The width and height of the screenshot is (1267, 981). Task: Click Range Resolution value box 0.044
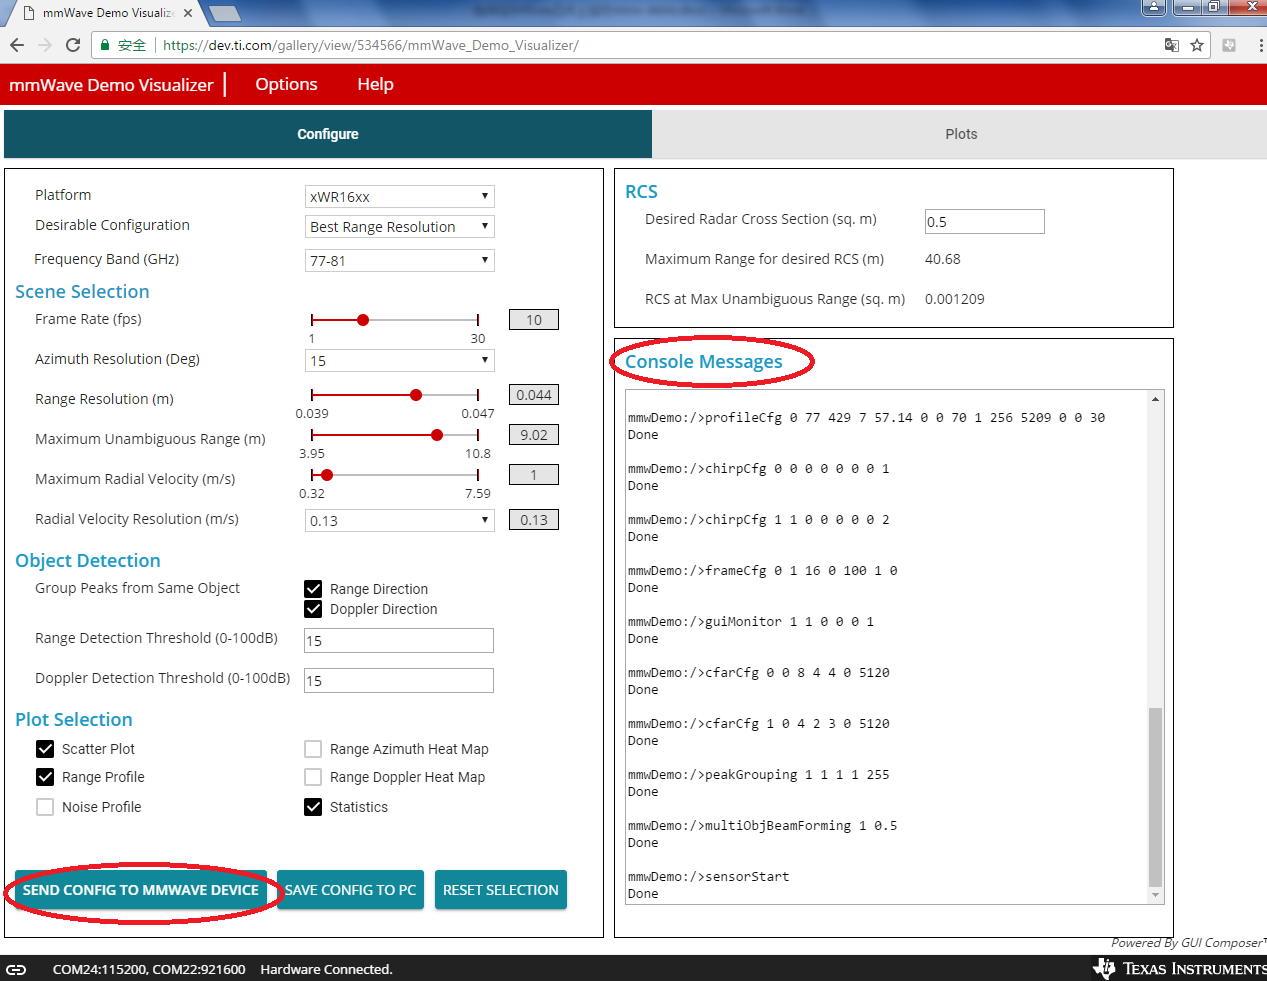tap(534, 395)
